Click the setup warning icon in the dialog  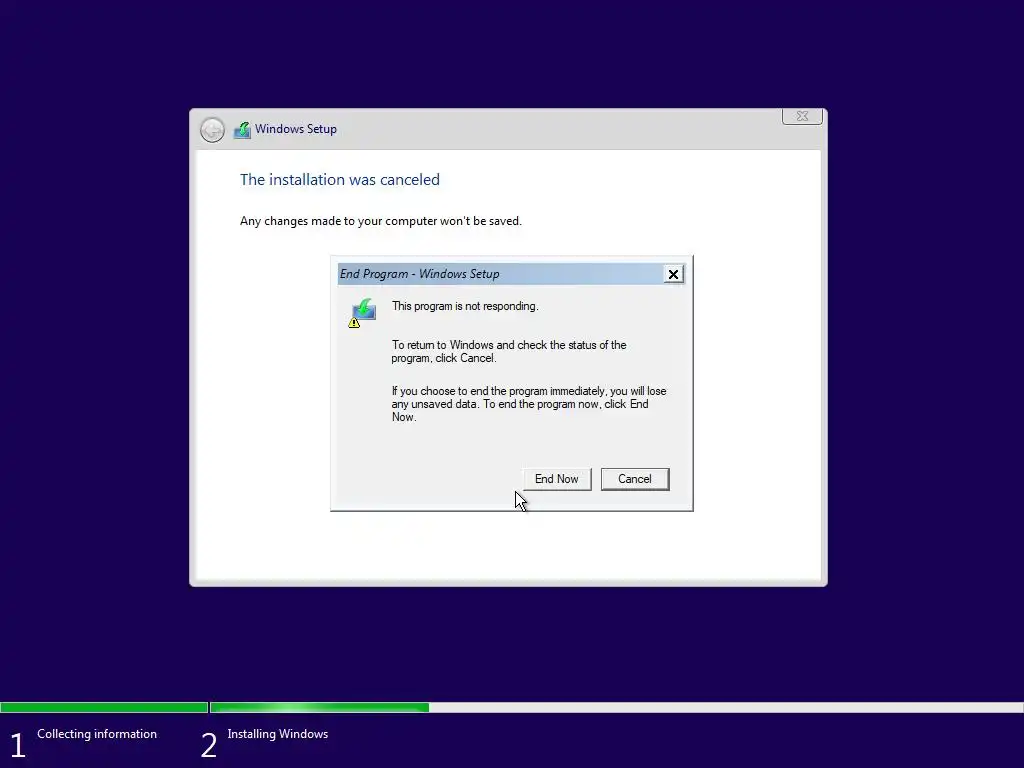tap(362, 313)
